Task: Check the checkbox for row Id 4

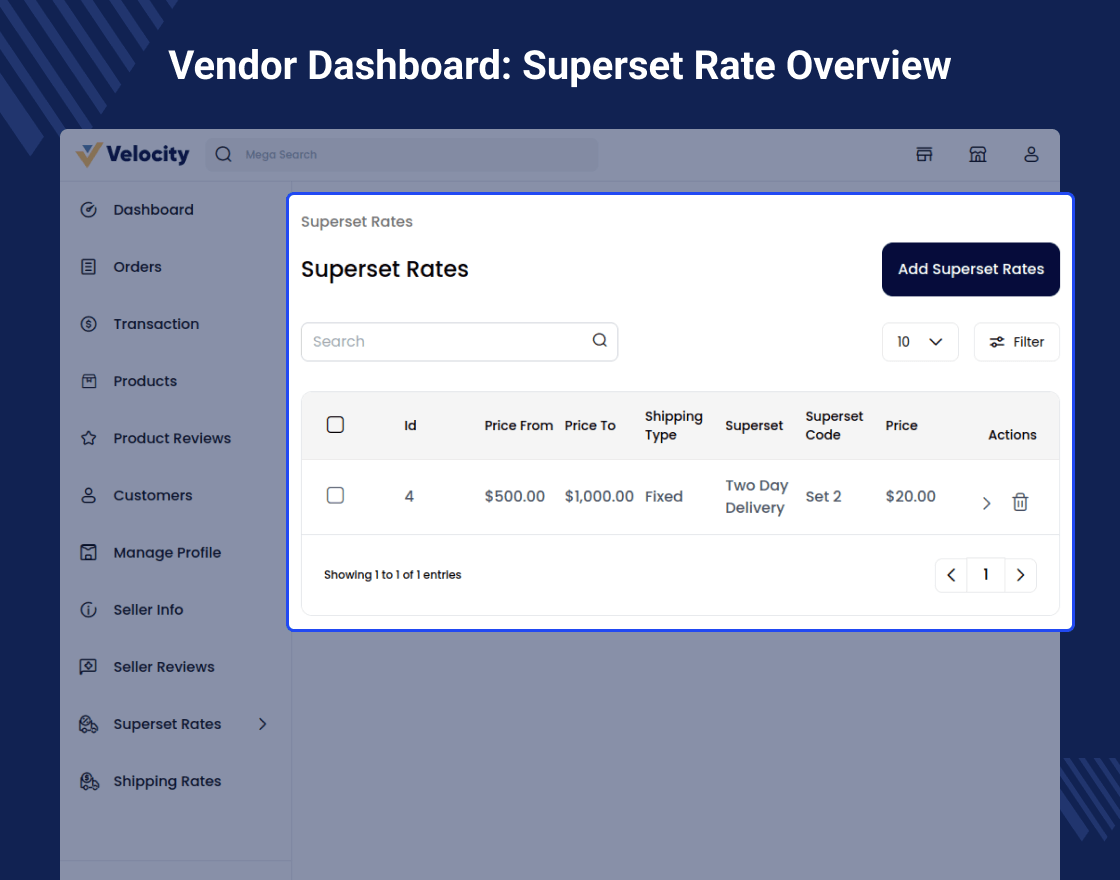Action: (x=336, y=495)
